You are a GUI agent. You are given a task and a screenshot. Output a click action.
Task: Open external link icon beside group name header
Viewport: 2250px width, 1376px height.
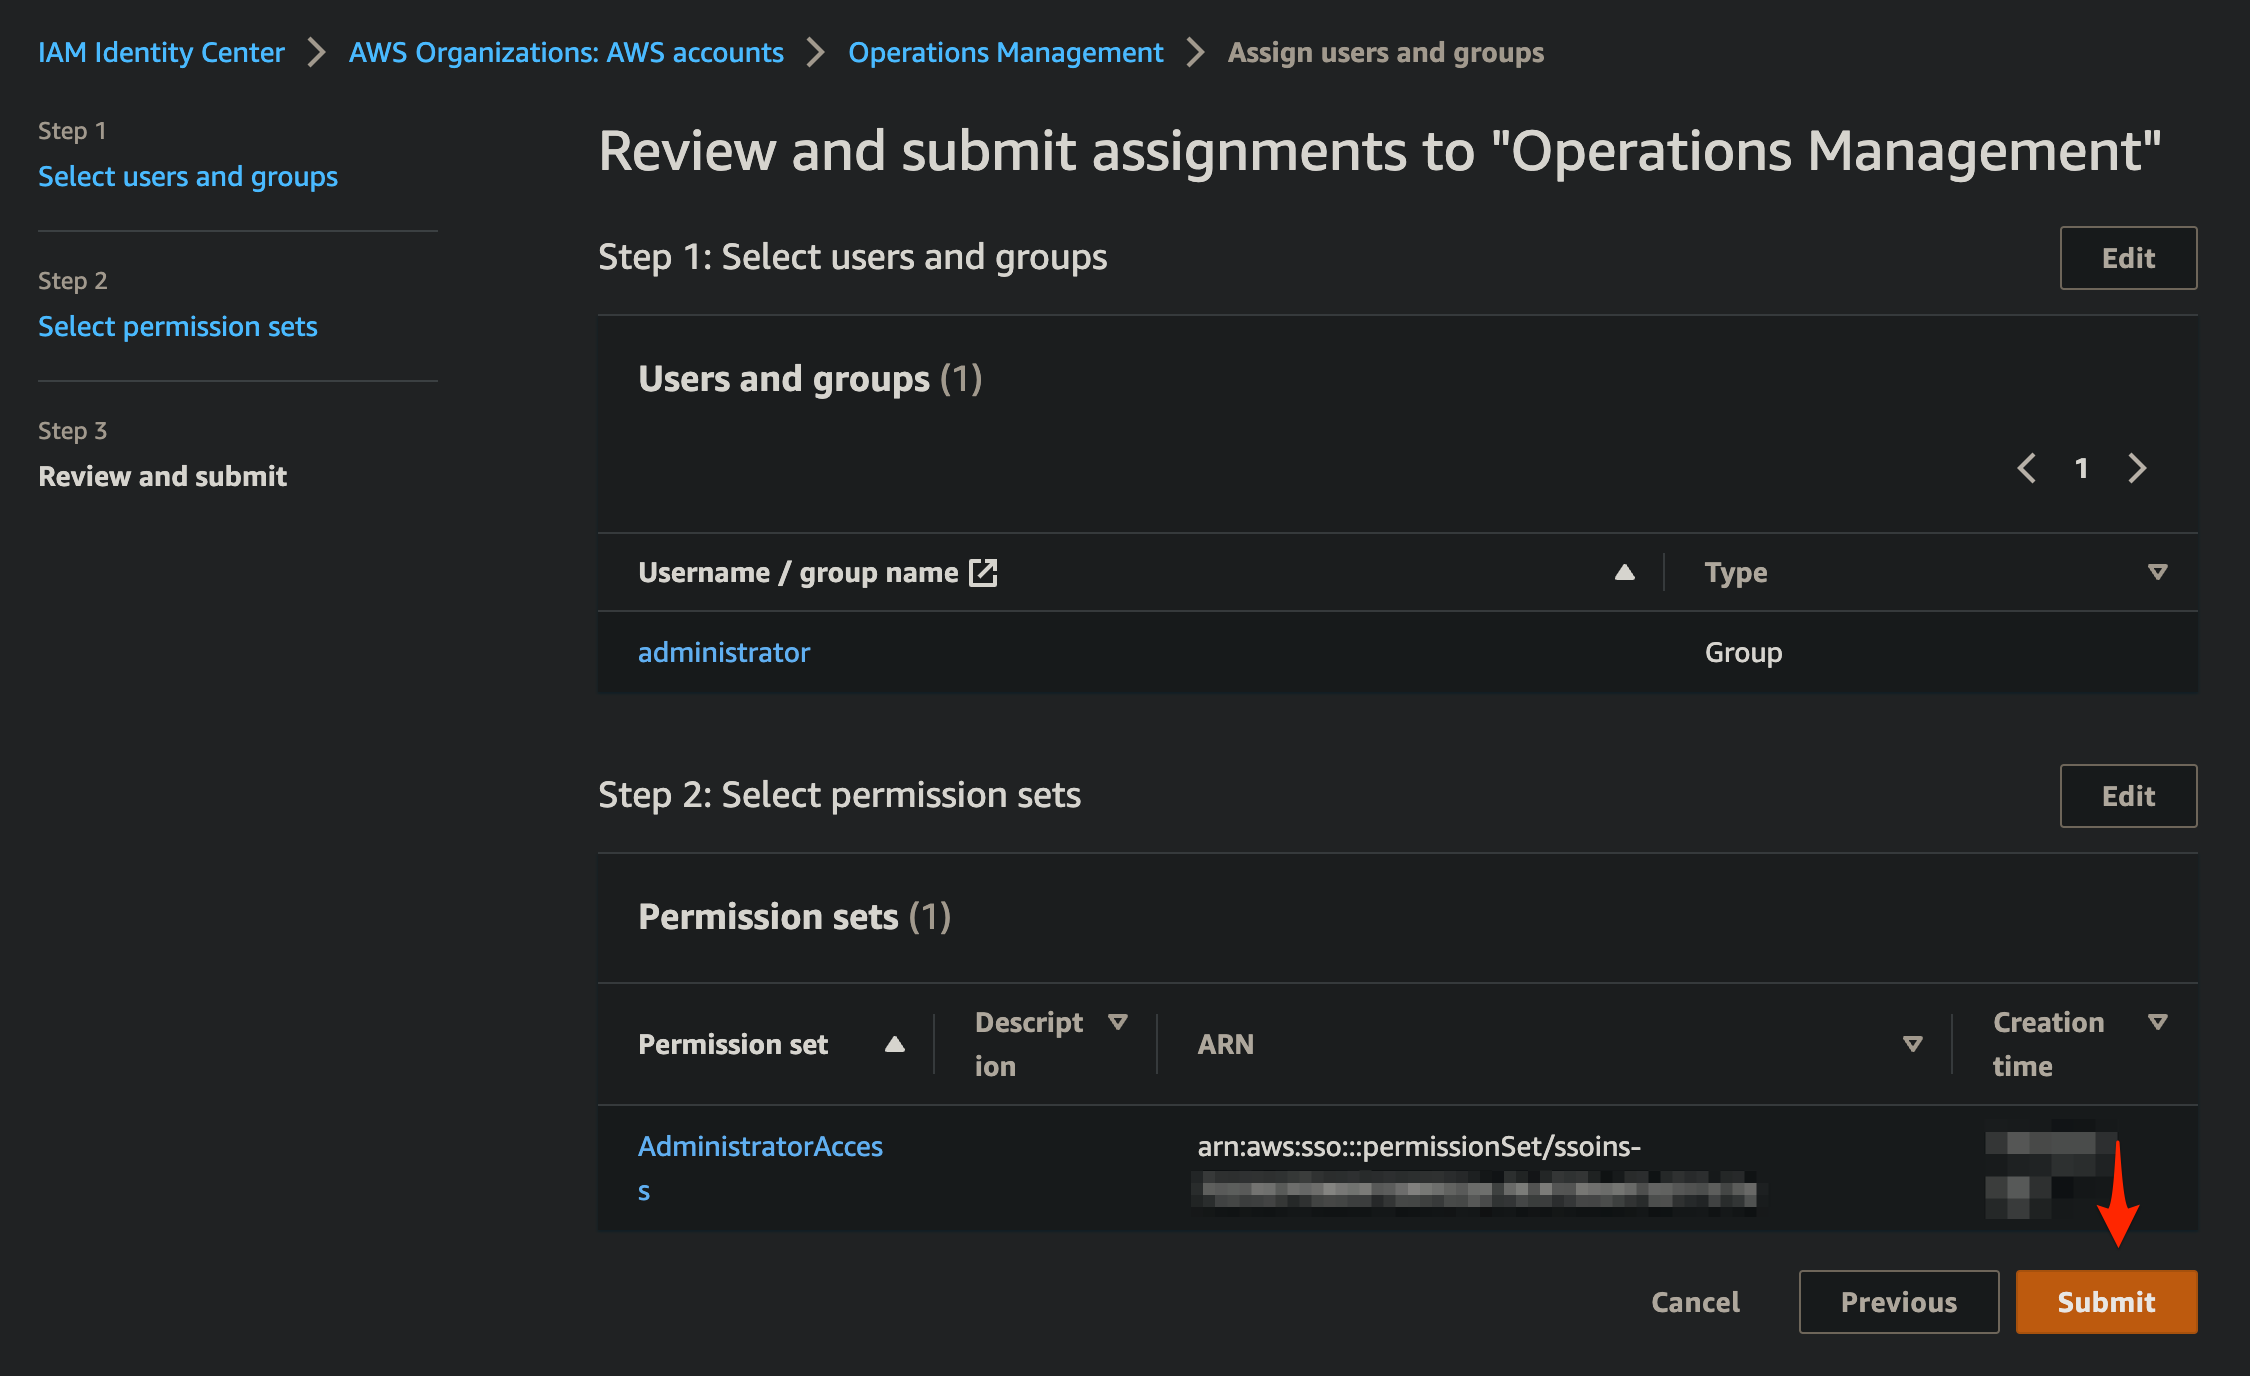983,572
